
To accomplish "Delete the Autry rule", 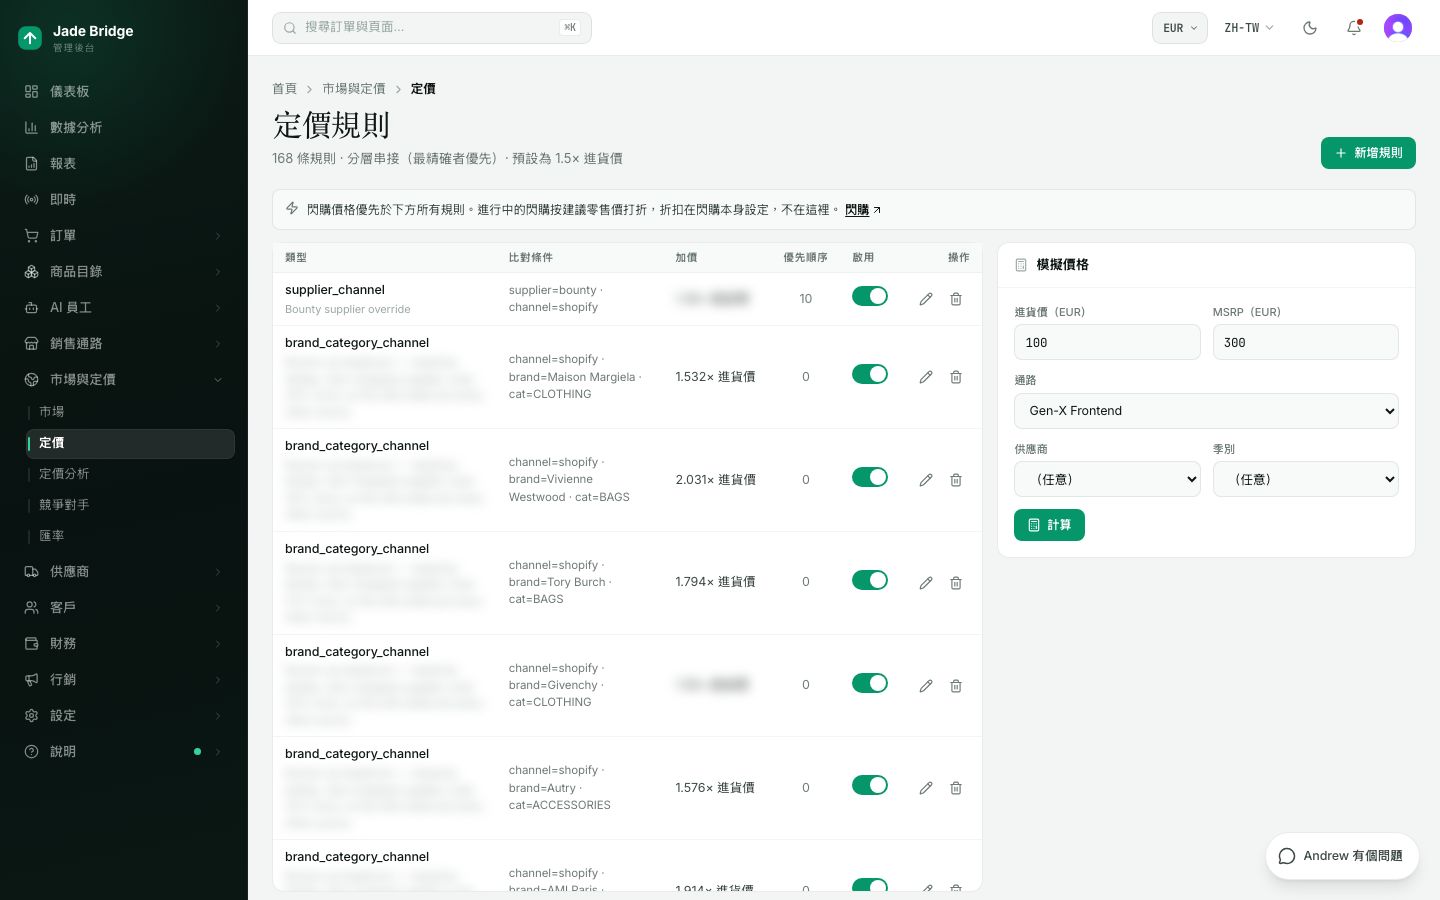I will pyautogui.click(x=956, y=788).
